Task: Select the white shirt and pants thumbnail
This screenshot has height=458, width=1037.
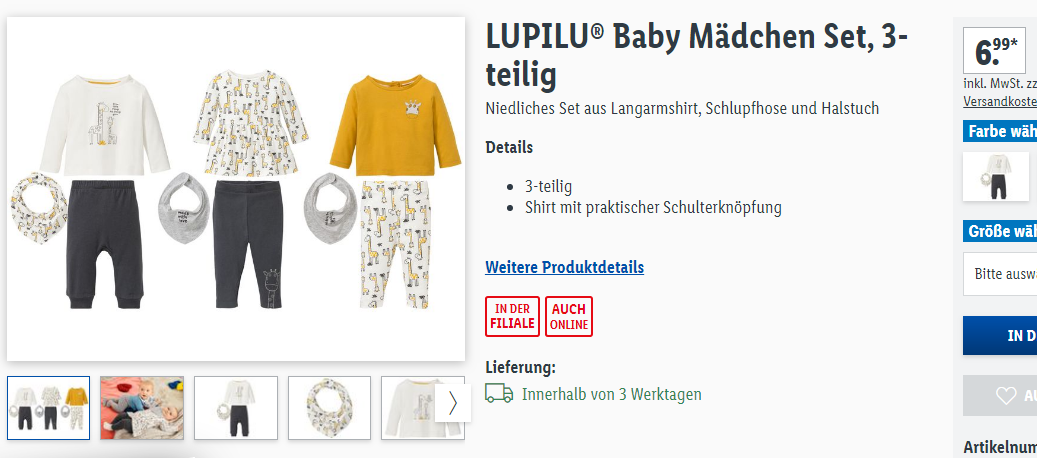Action: 236,408
